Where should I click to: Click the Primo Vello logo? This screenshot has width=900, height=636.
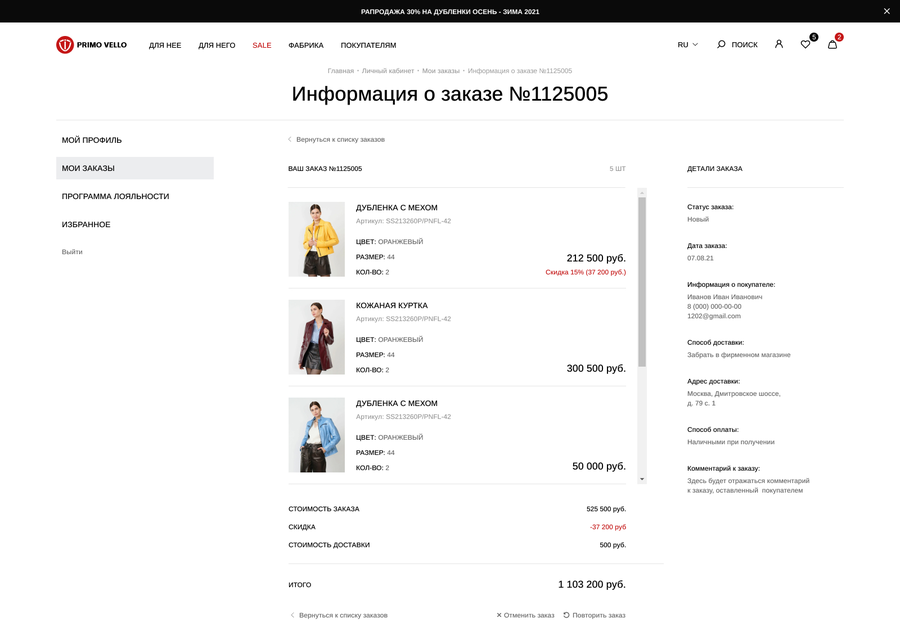91,45
